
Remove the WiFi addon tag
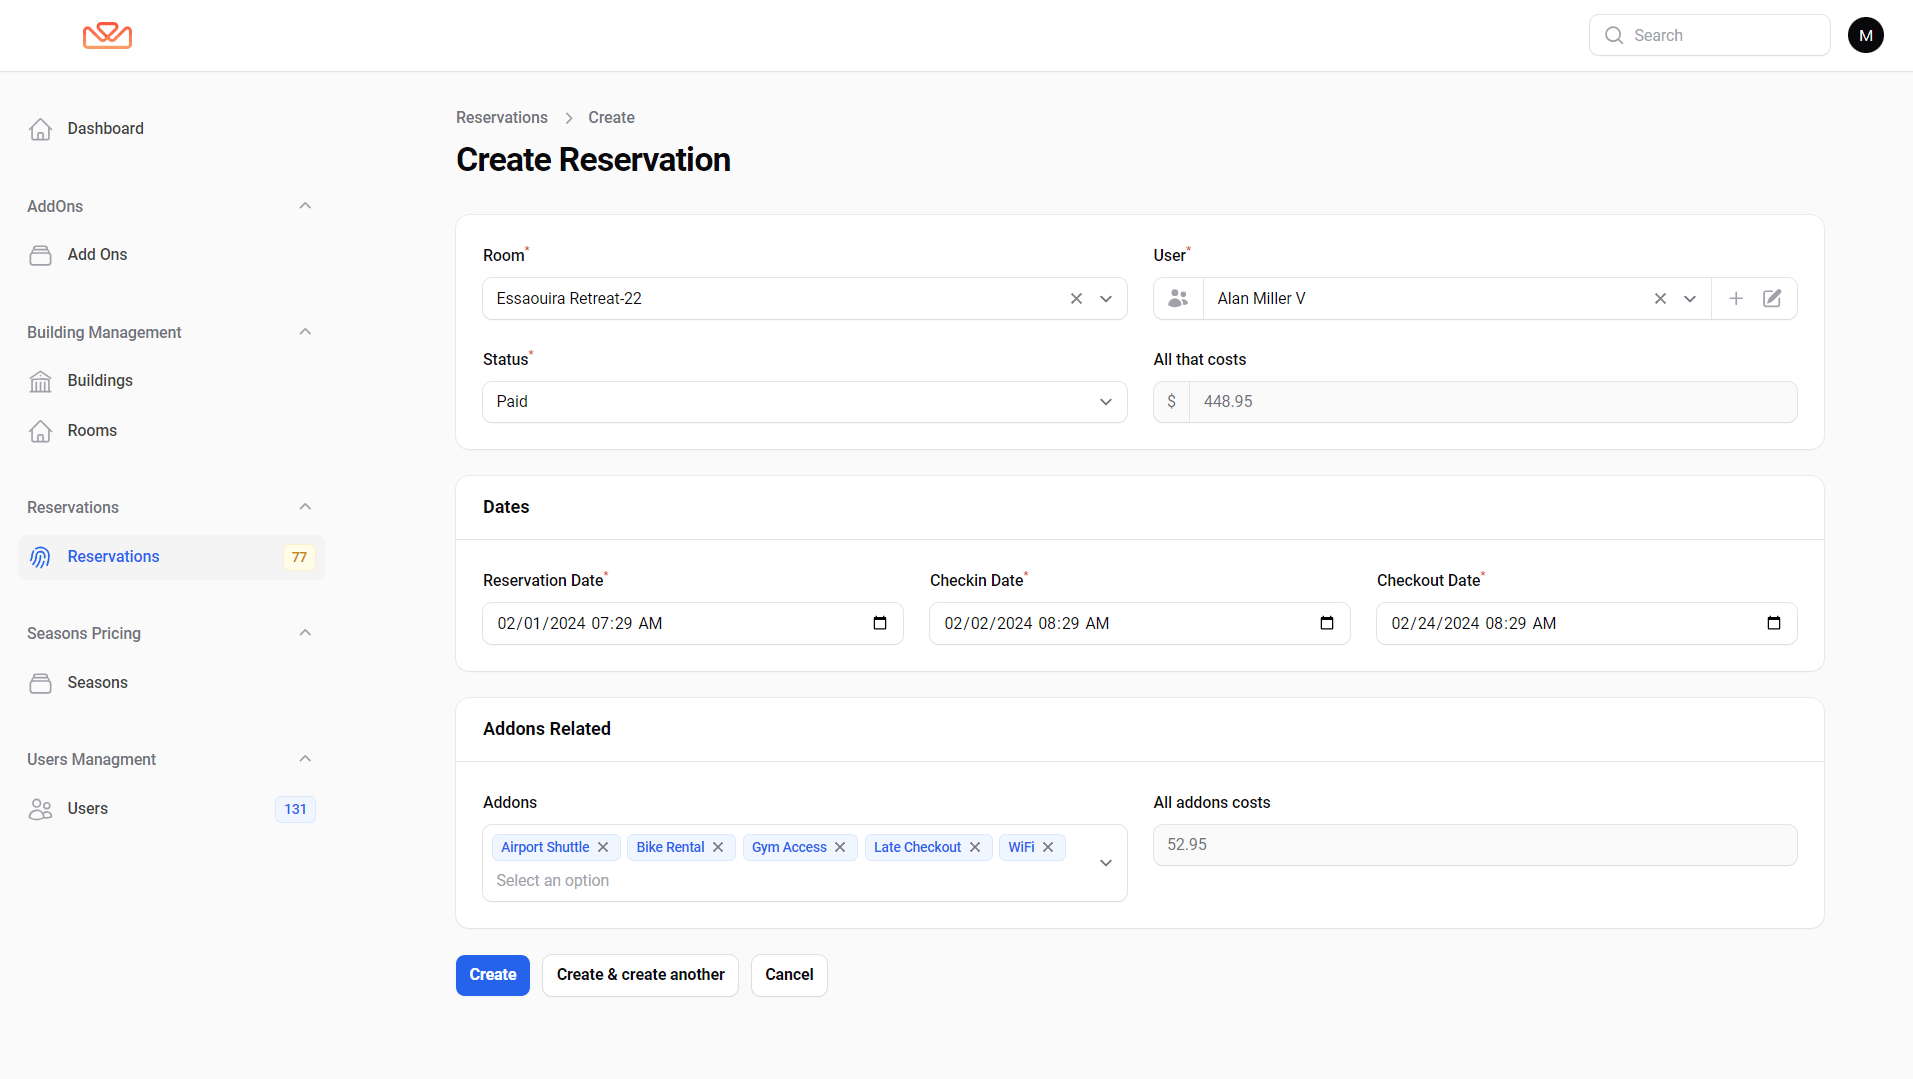(x=1048, y=847)
